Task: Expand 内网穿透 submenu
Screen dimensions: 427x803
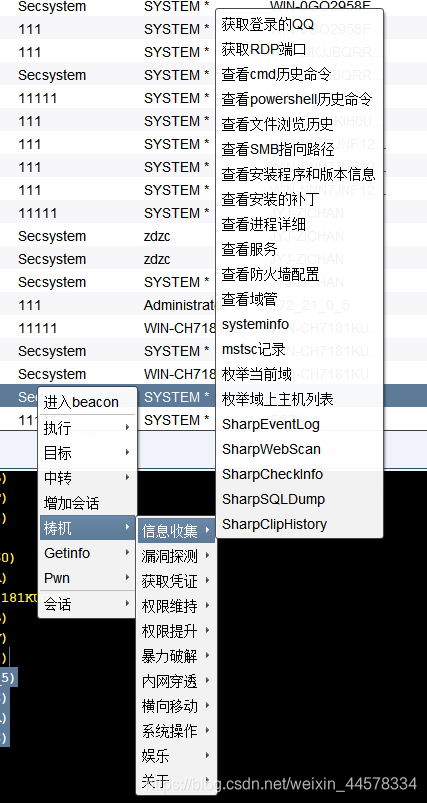Action: 176,681
